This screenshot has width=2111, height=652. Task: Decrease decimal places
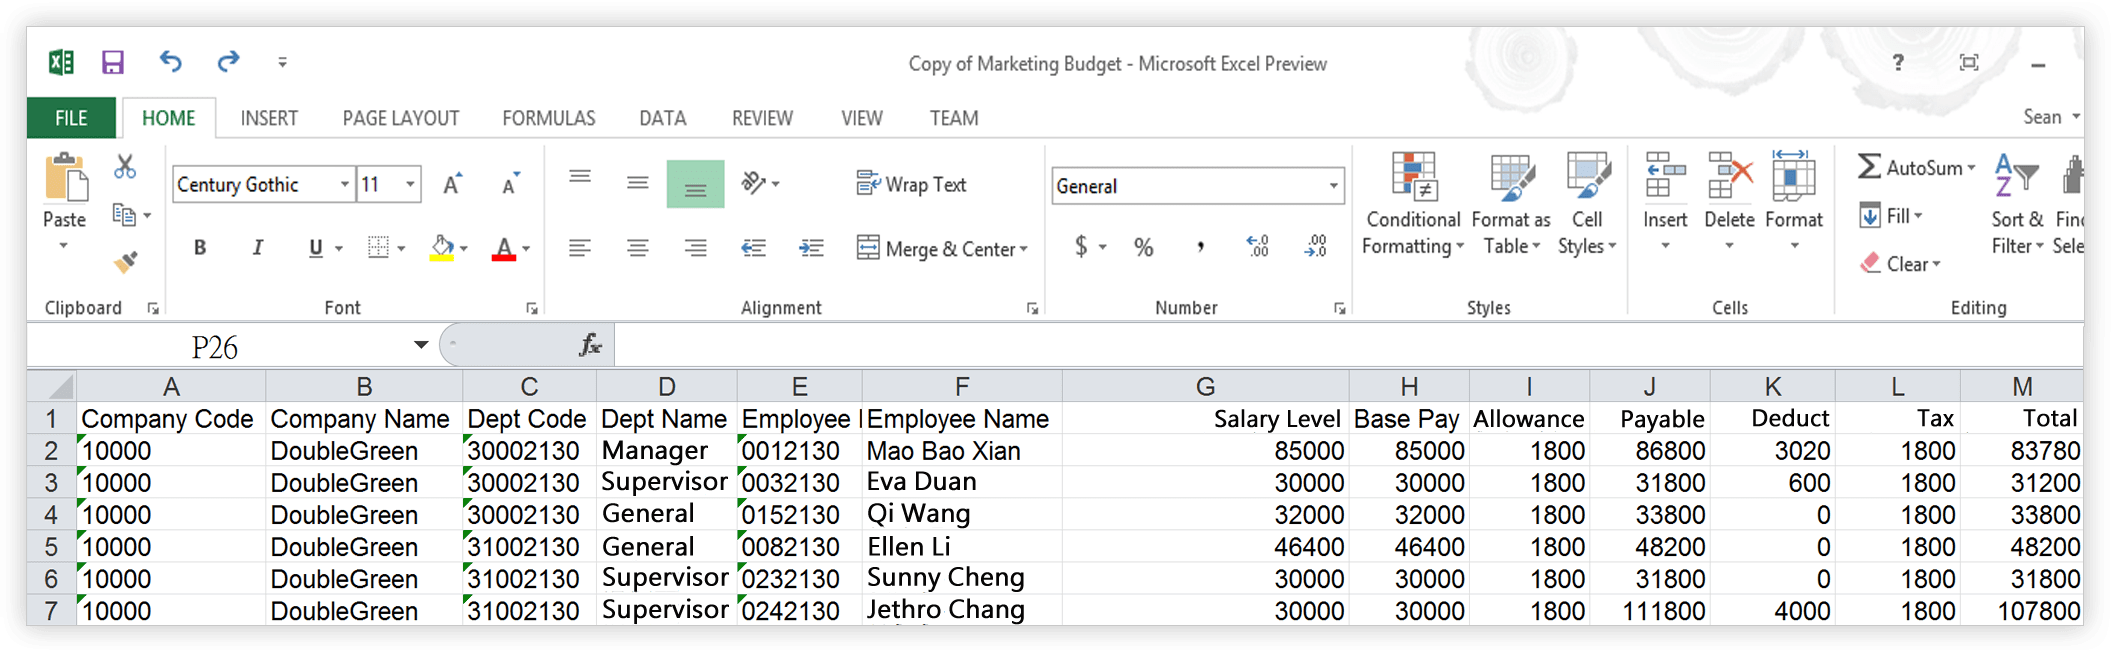click(x=1316, y=247)
